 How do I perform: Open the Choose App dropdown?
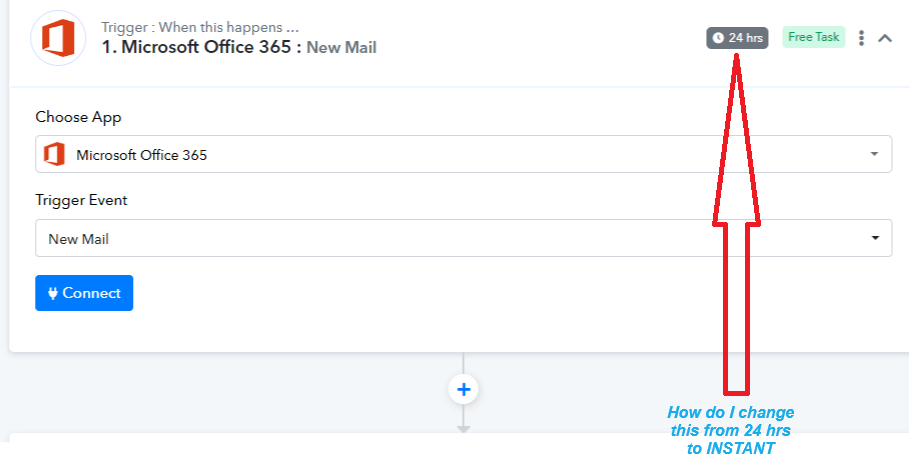point(463,154)
